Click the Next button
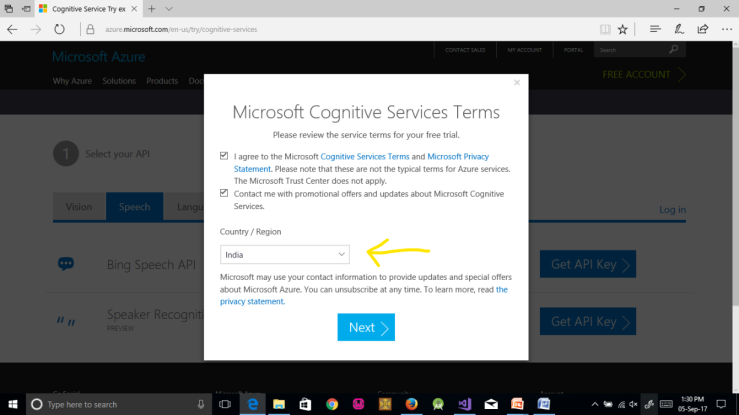739x415 pixels. (365, 327)
